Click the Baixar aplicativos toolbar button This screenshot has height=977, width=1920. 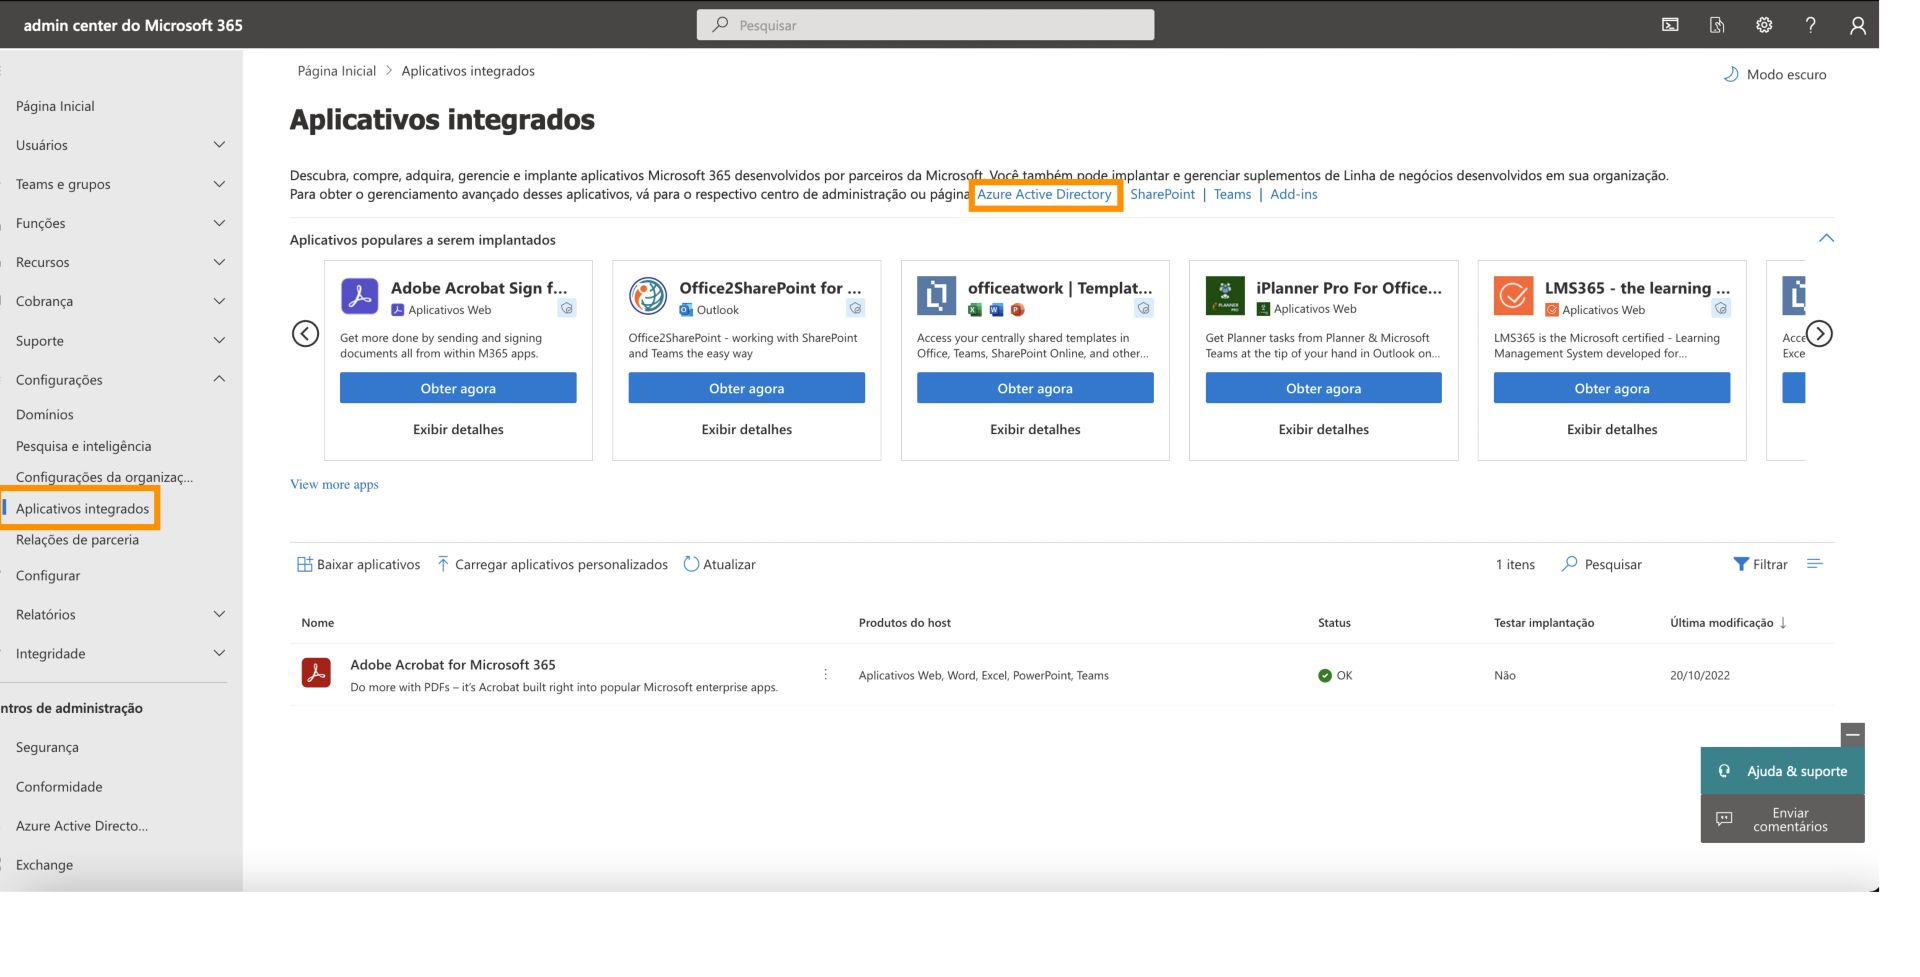[x=358, y=564]
